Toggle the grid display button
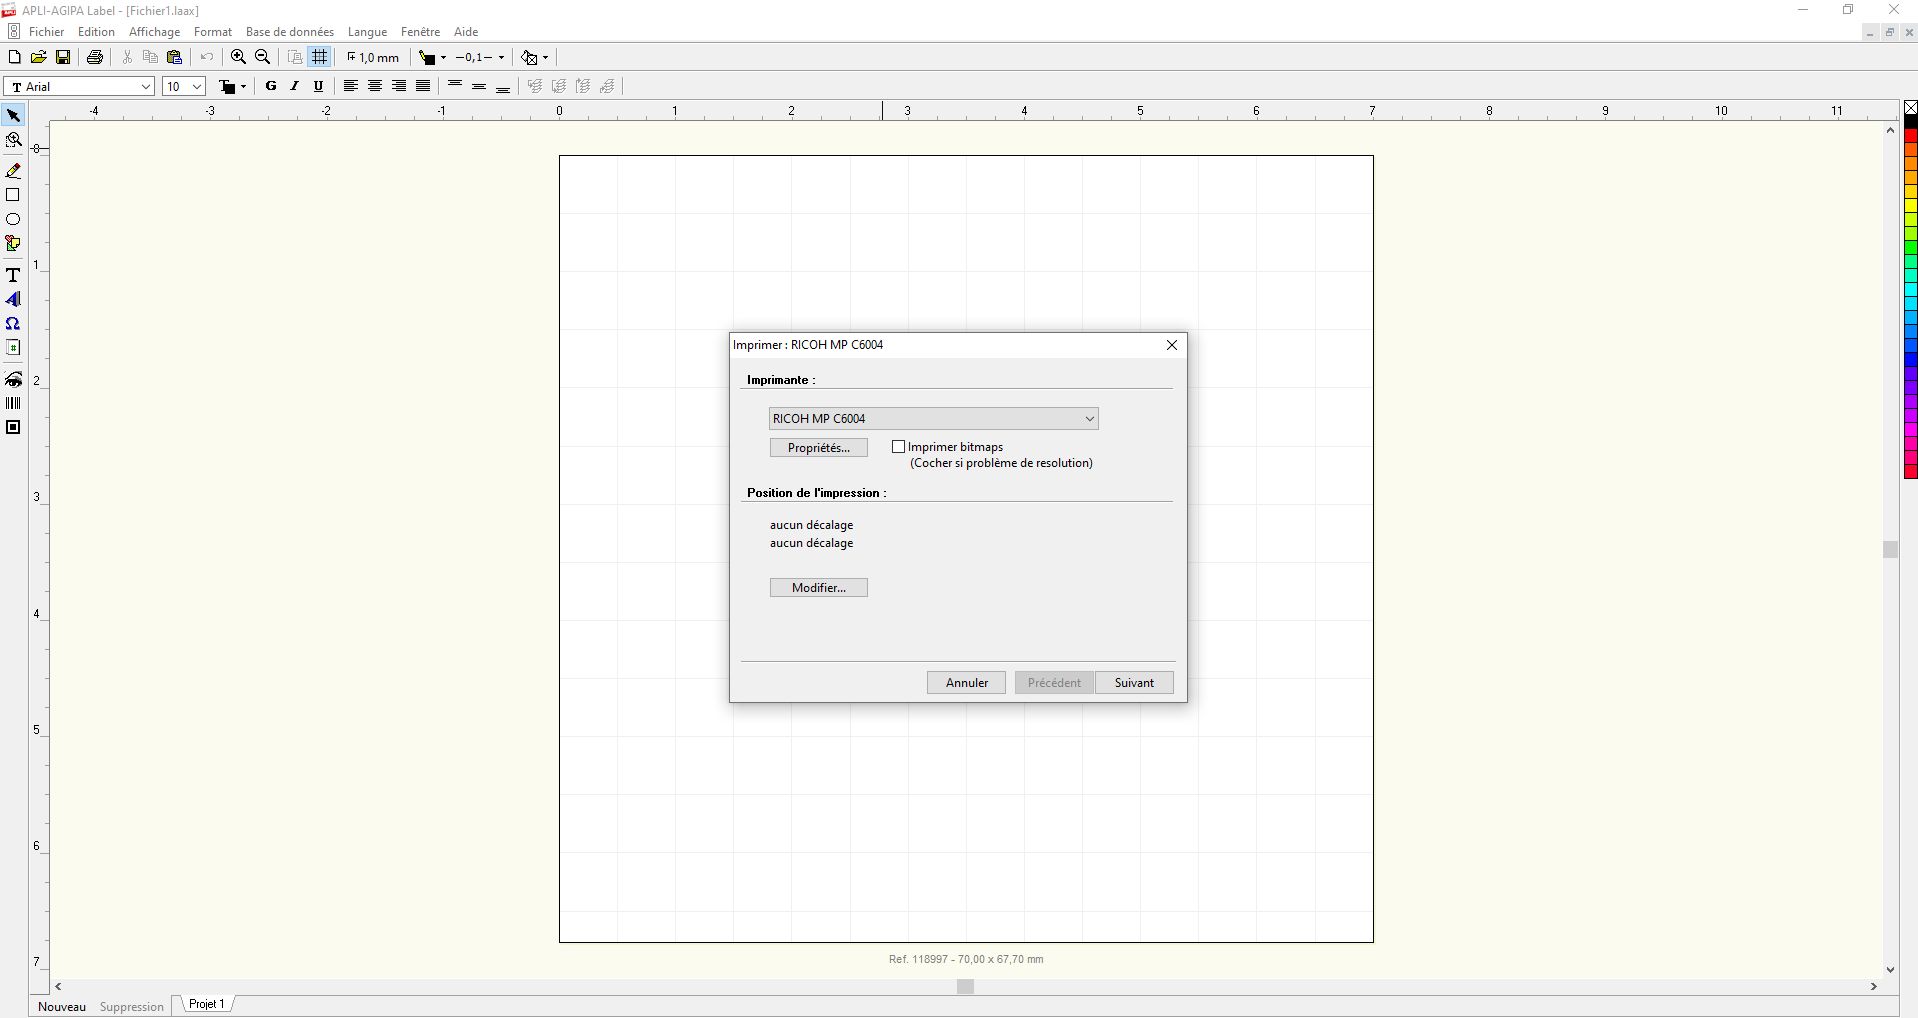 [320, 57]
